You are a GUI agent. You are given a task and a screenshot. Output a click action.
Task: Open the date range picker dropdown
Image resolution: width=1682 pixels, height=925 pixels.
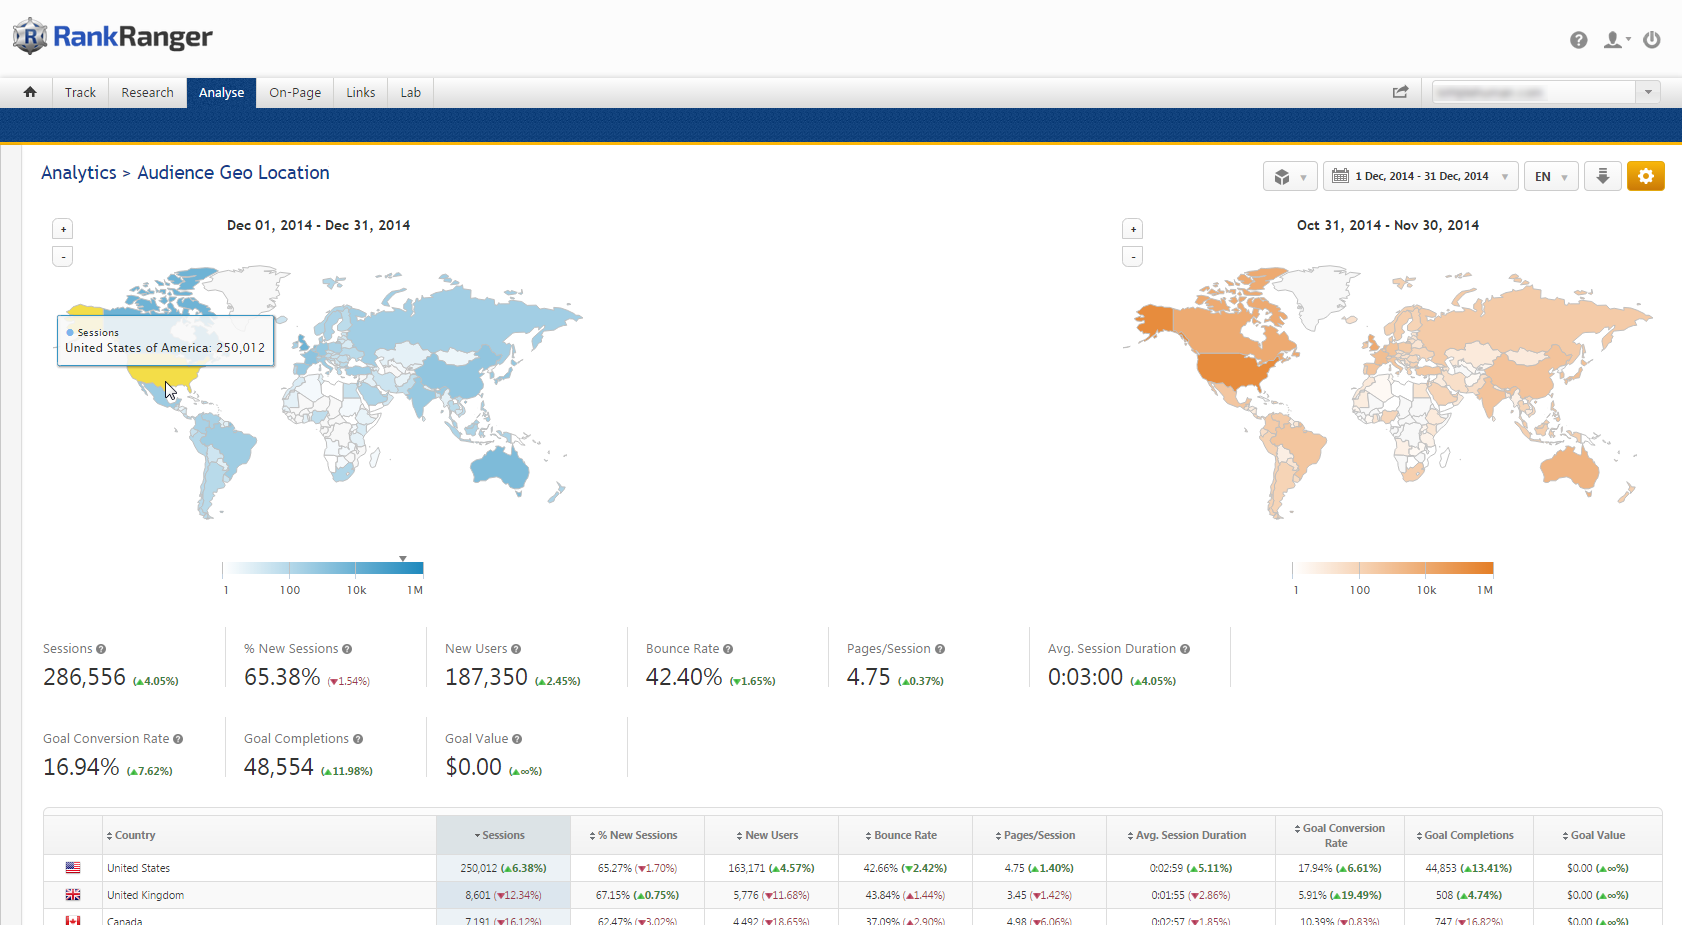[x=1420, y=176]
